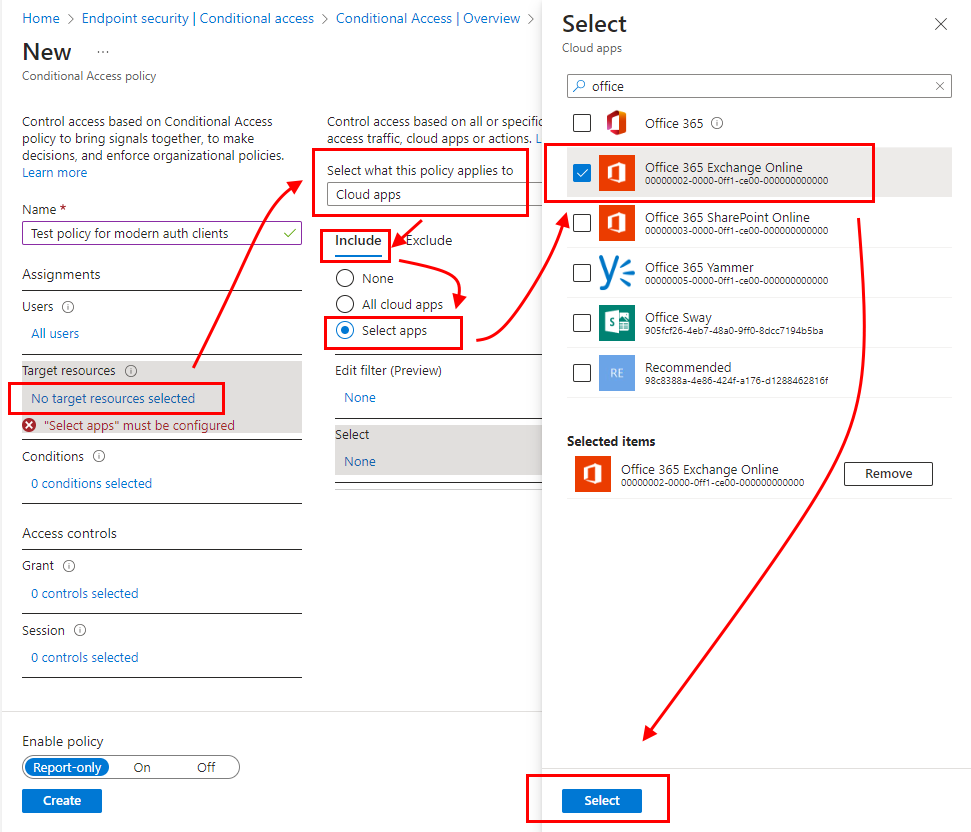Click the info icon beside Target resources
971x832 pixels.
pyautogui.click(x=131, y=371)
